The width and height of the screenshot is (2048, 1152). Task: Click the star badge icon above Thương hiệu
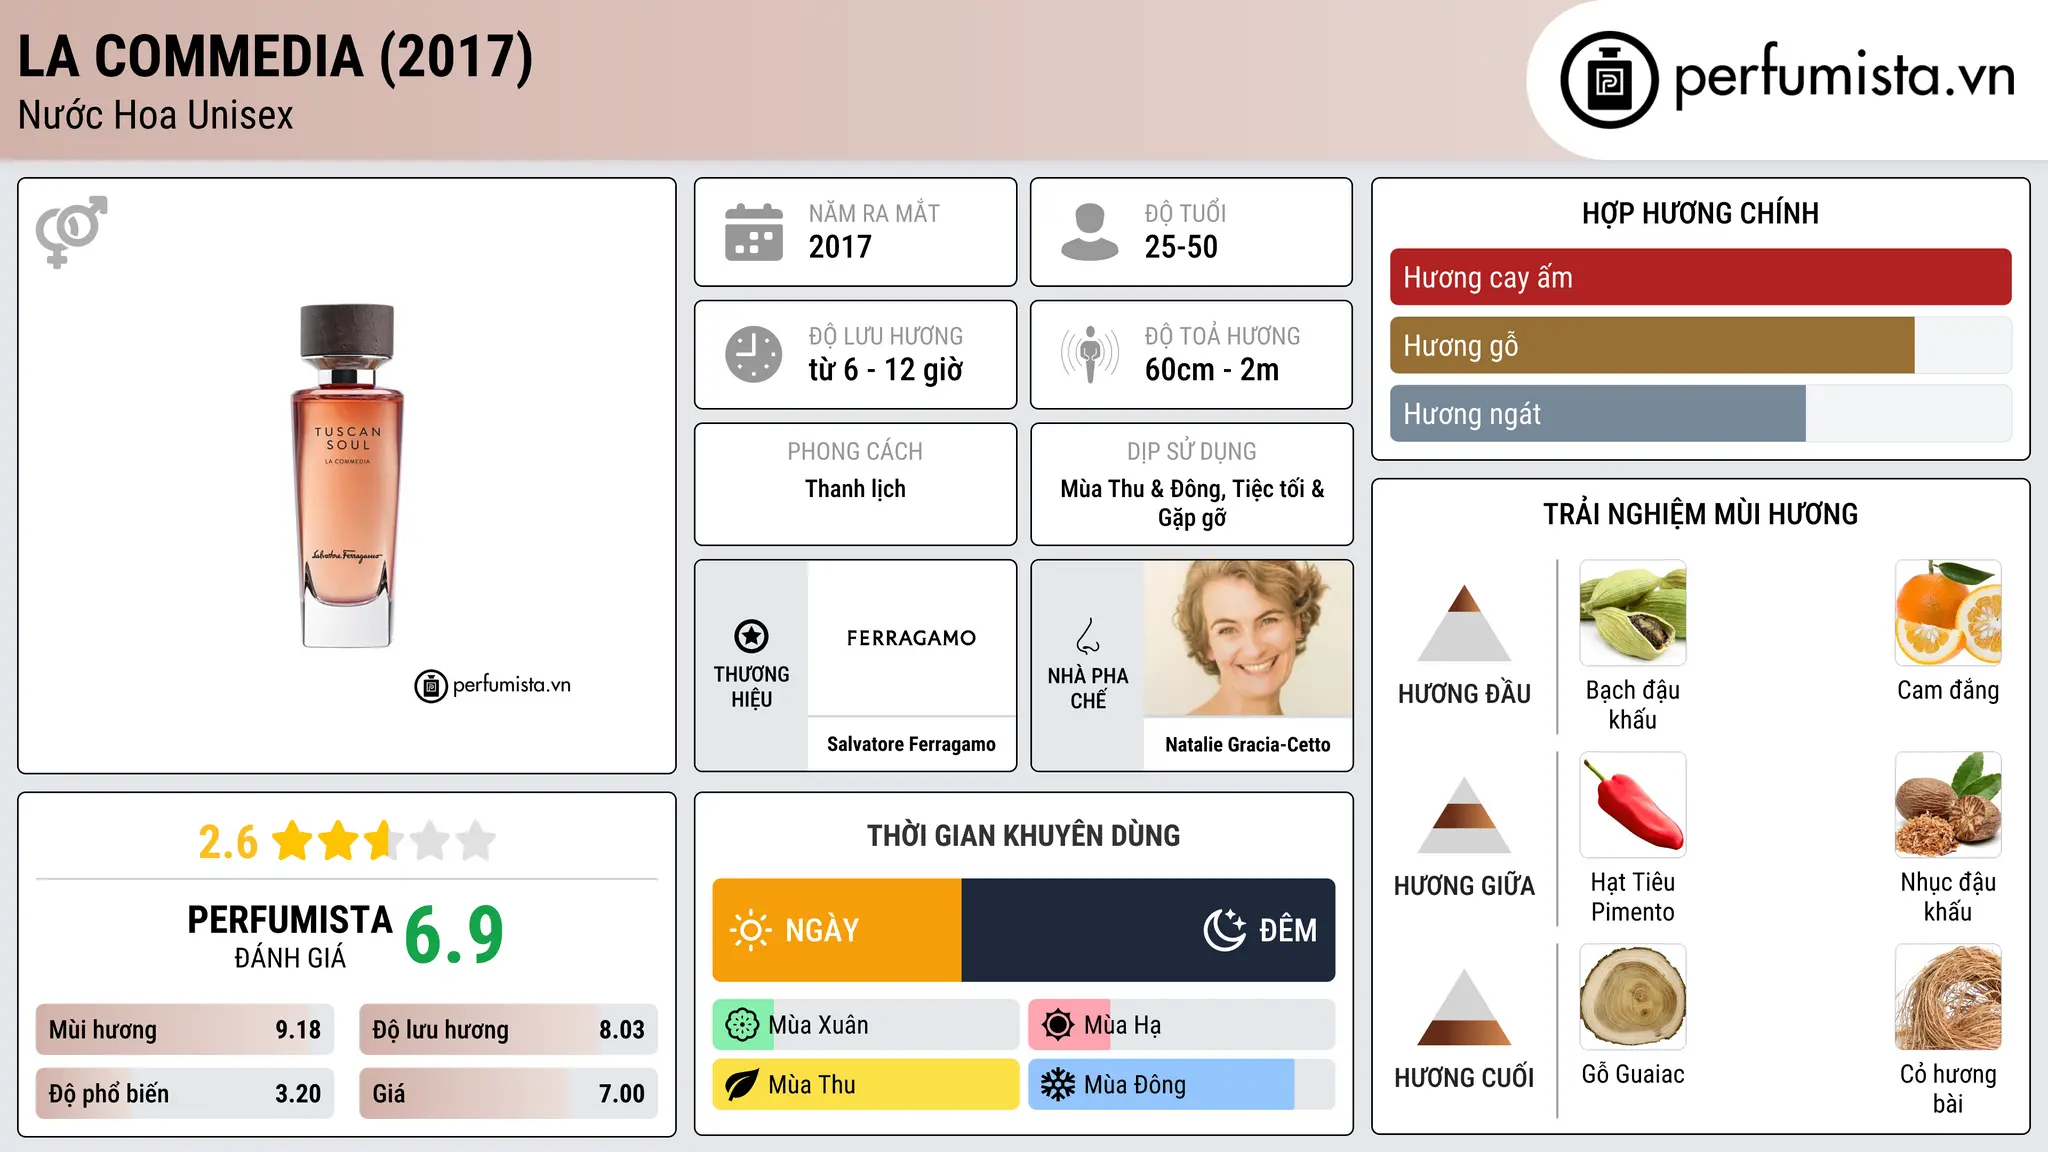pyautogui.click(x=751, y=636)
